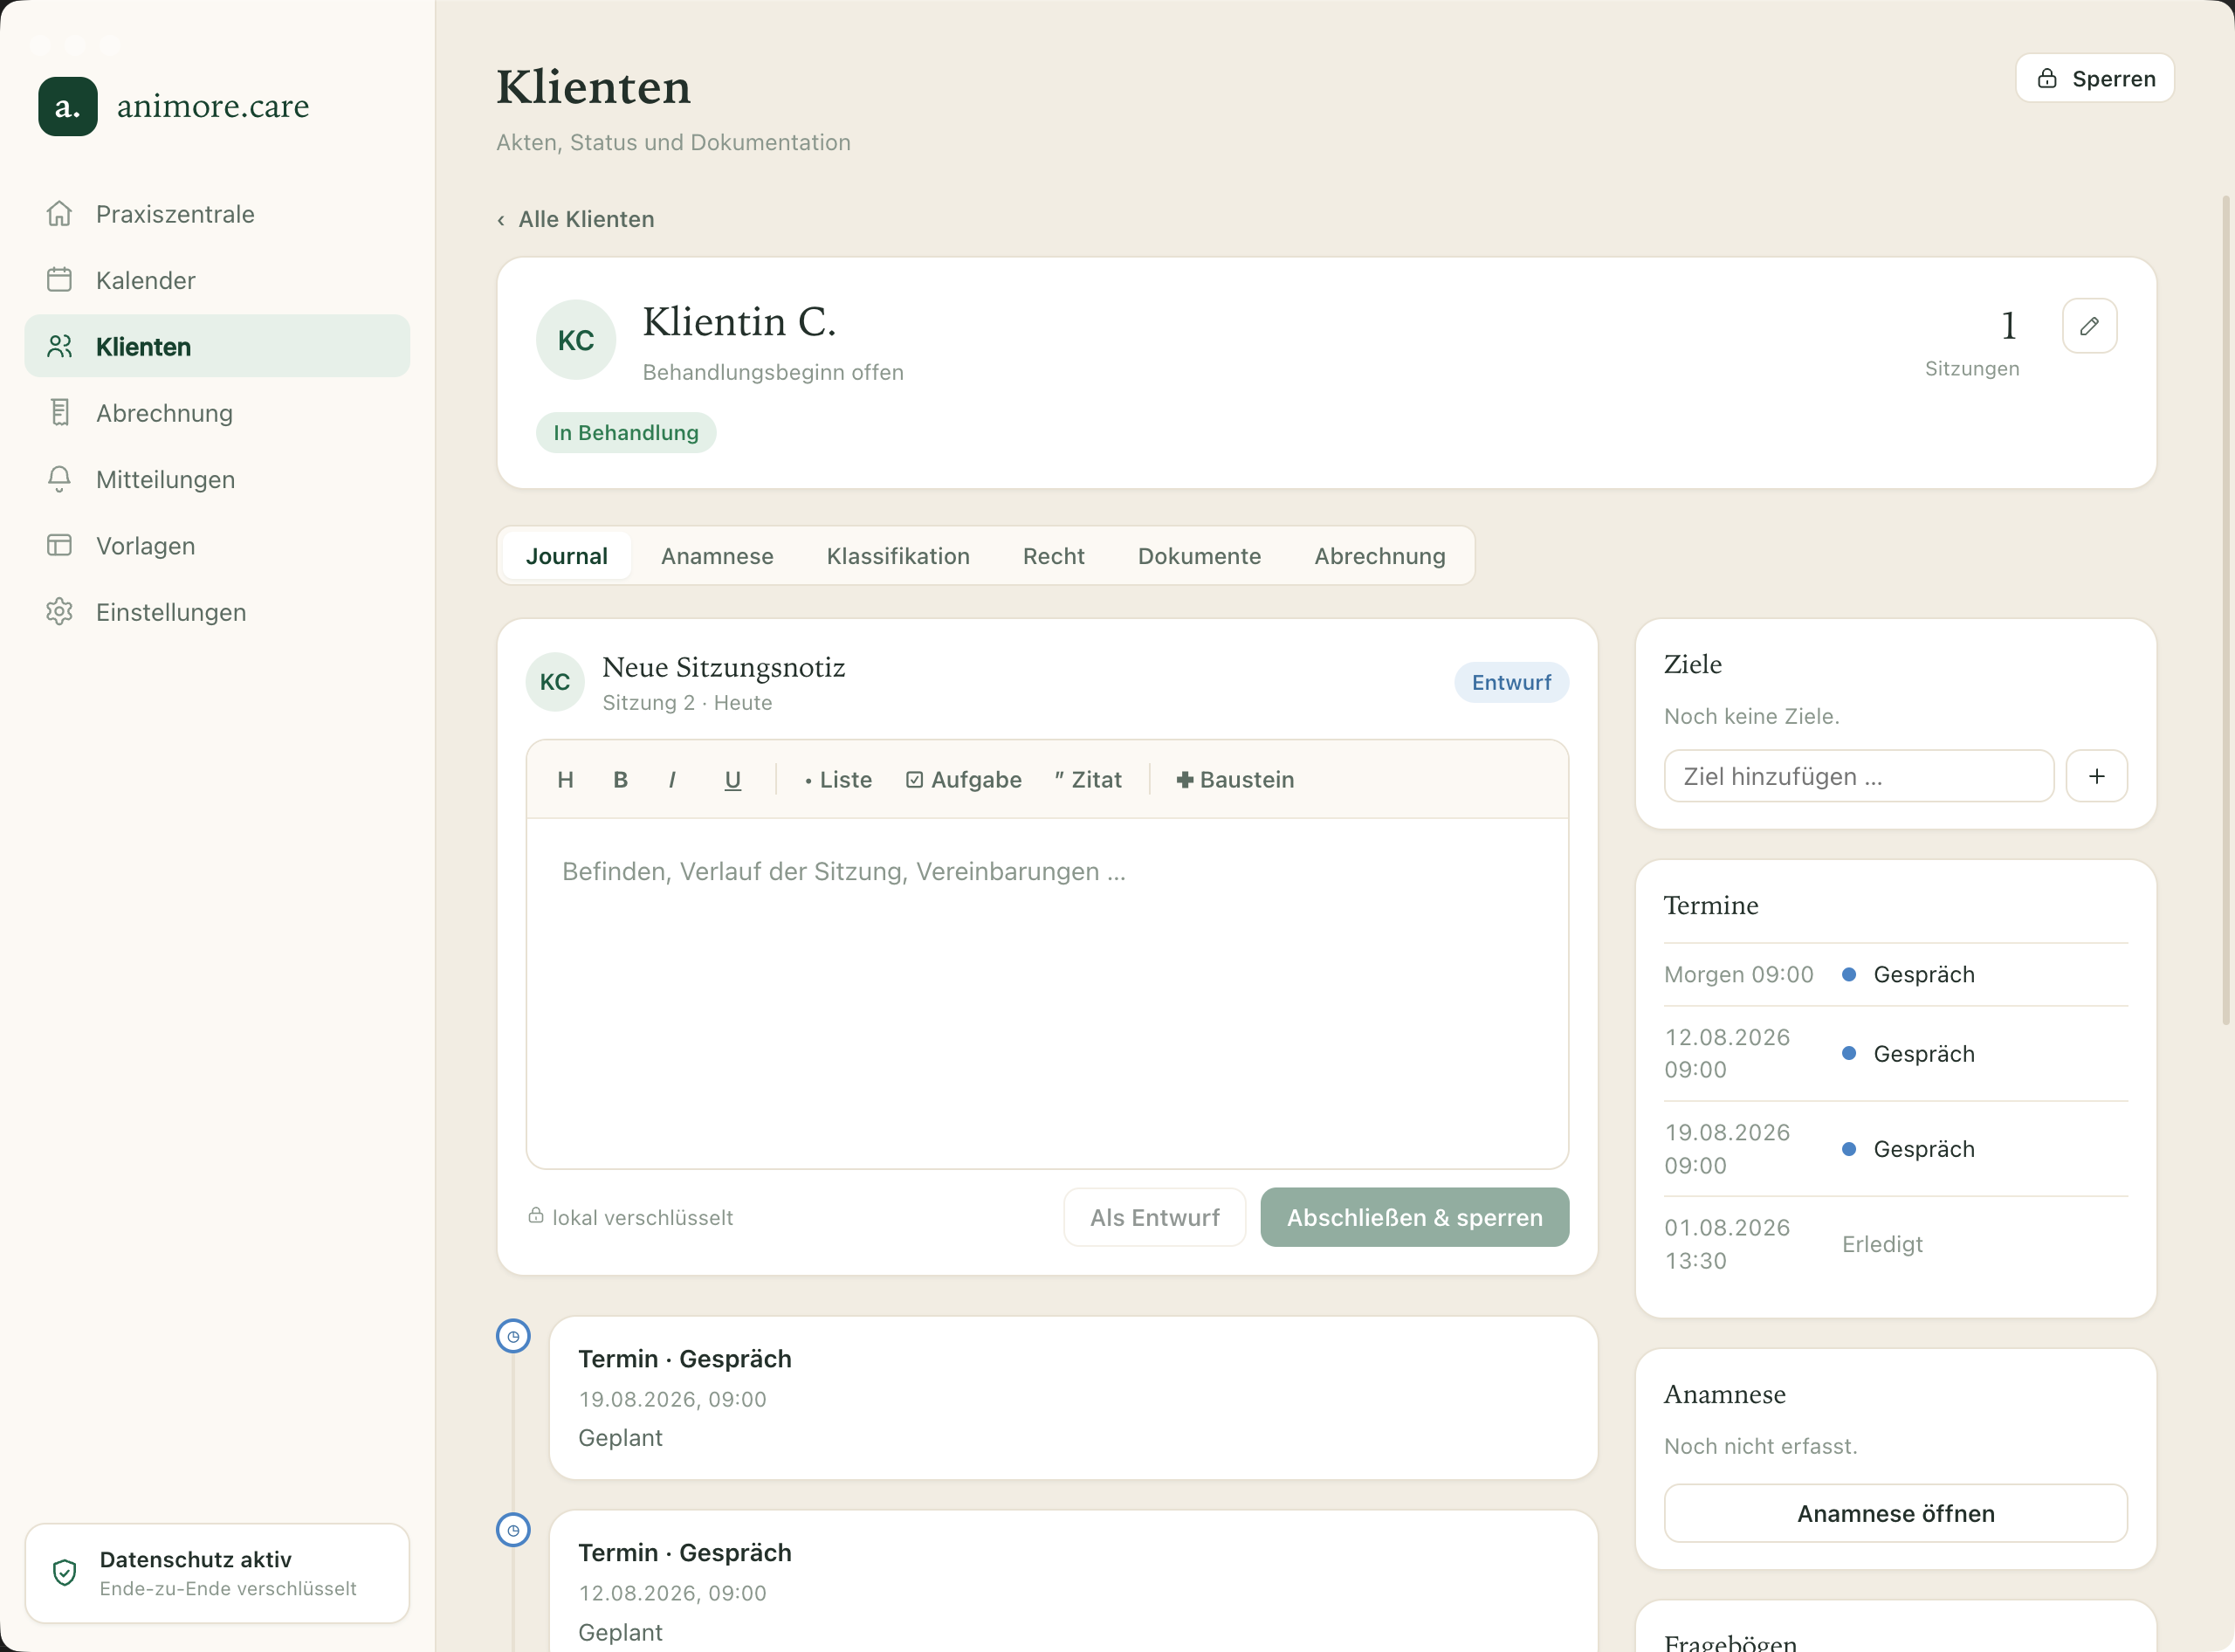Click the Sitzungen count of 1
The height and width of the screenshot is (1652, 2235).
(x=2008, y=325)
